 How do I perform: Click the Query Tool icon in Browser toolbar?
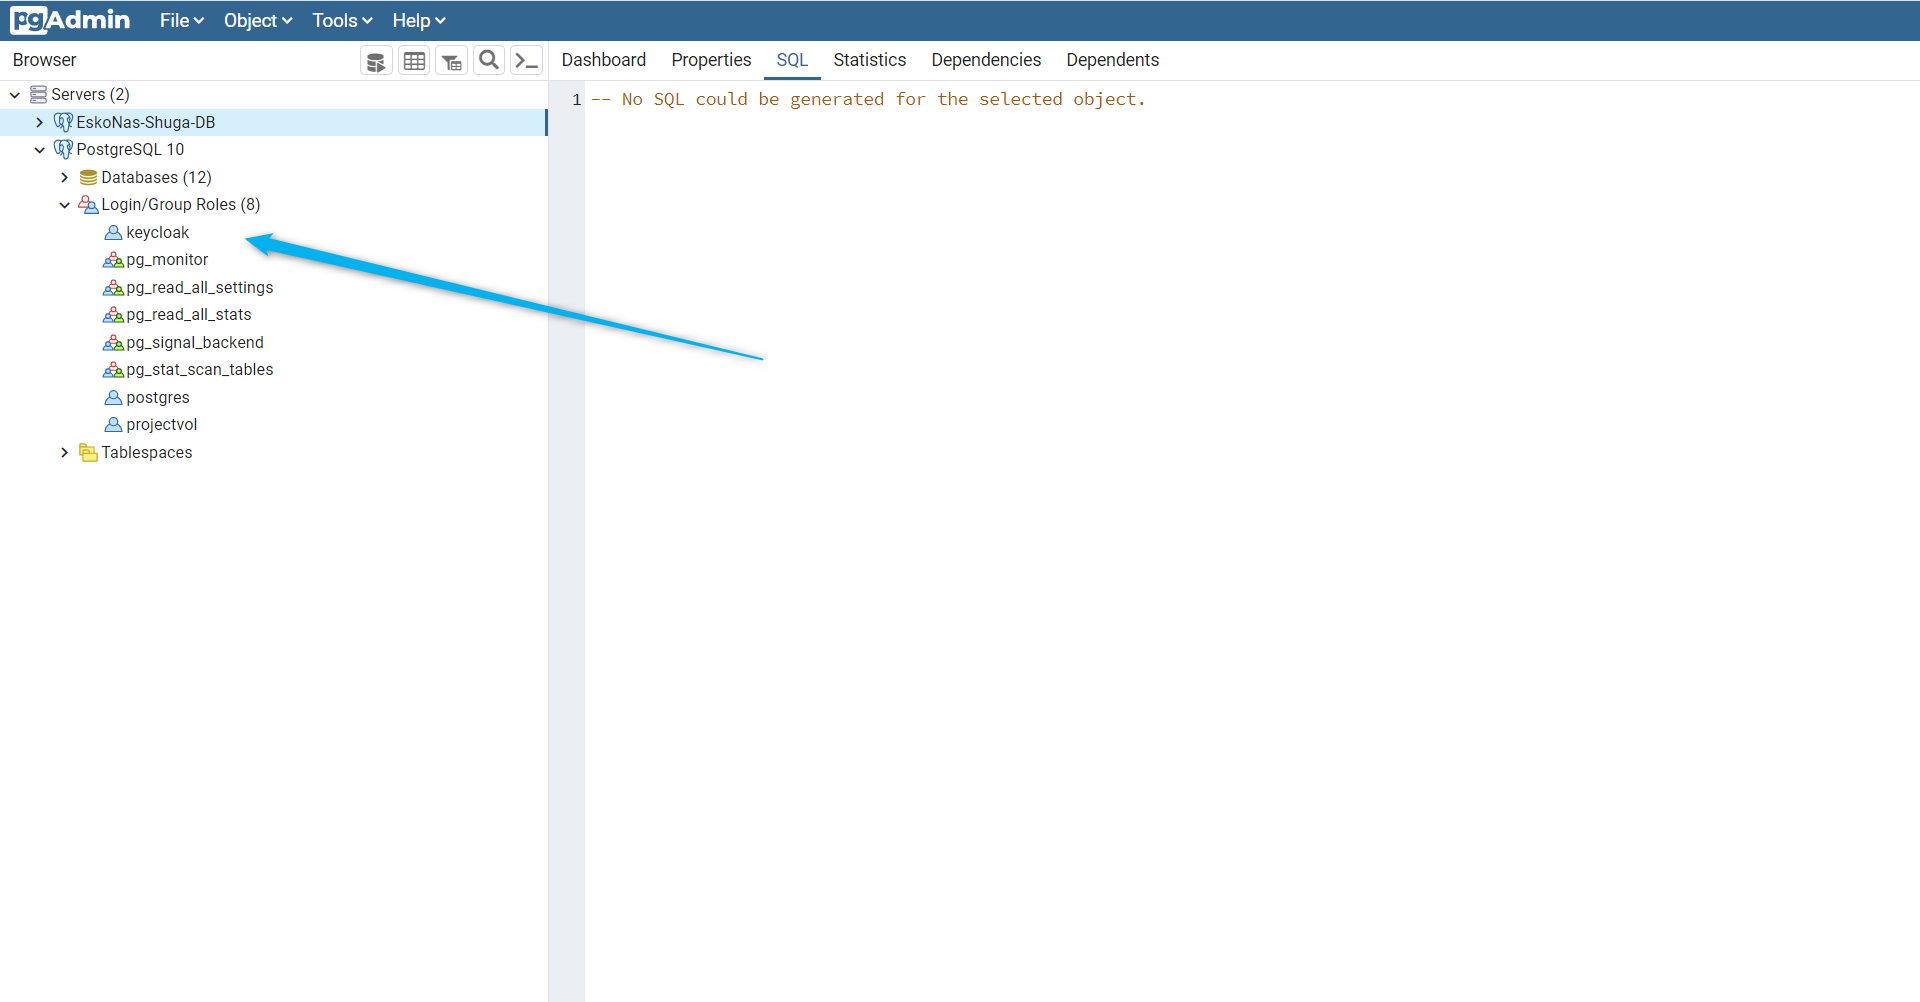click(376, 61)
